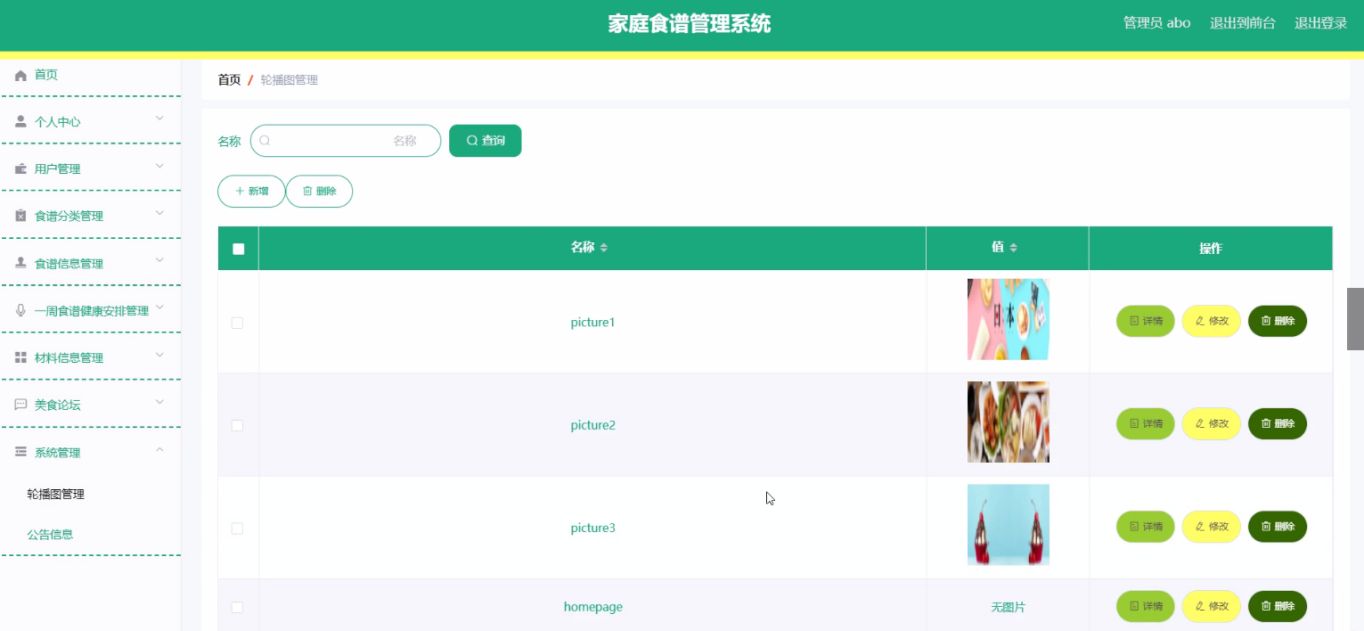Click the chat bubble icon next to 美食论坛
The height and width of the screenshot is (631, 1364).
[20, 405]
